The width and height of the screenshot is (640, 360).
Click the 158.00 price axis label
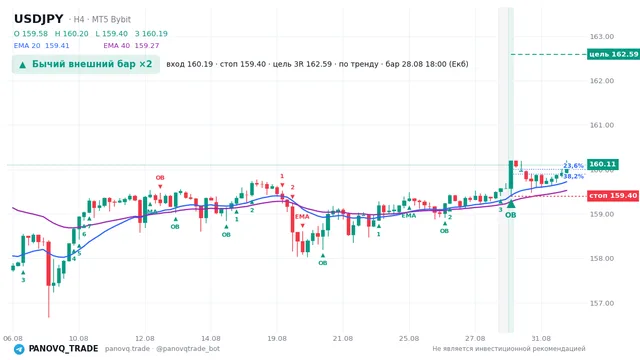click(x=602, y=258)
